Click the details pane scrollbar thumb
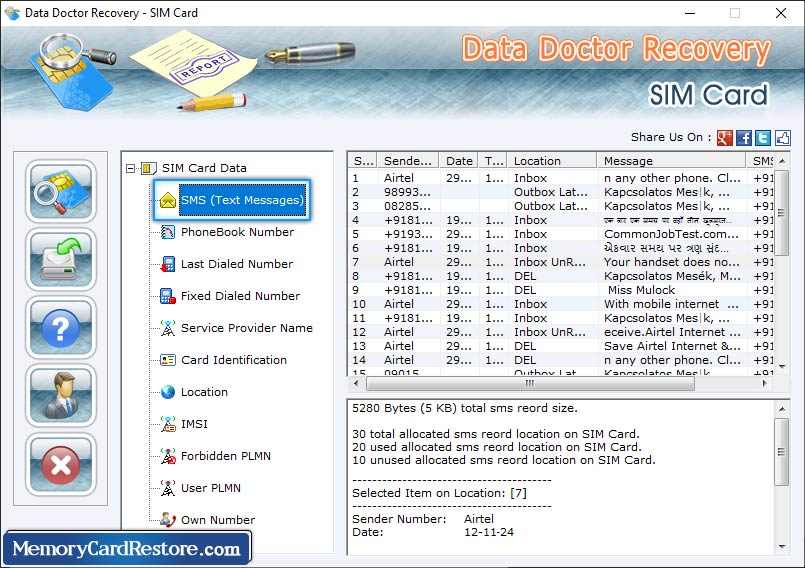The width and height of the screenshot is (805, 568). 781,451
